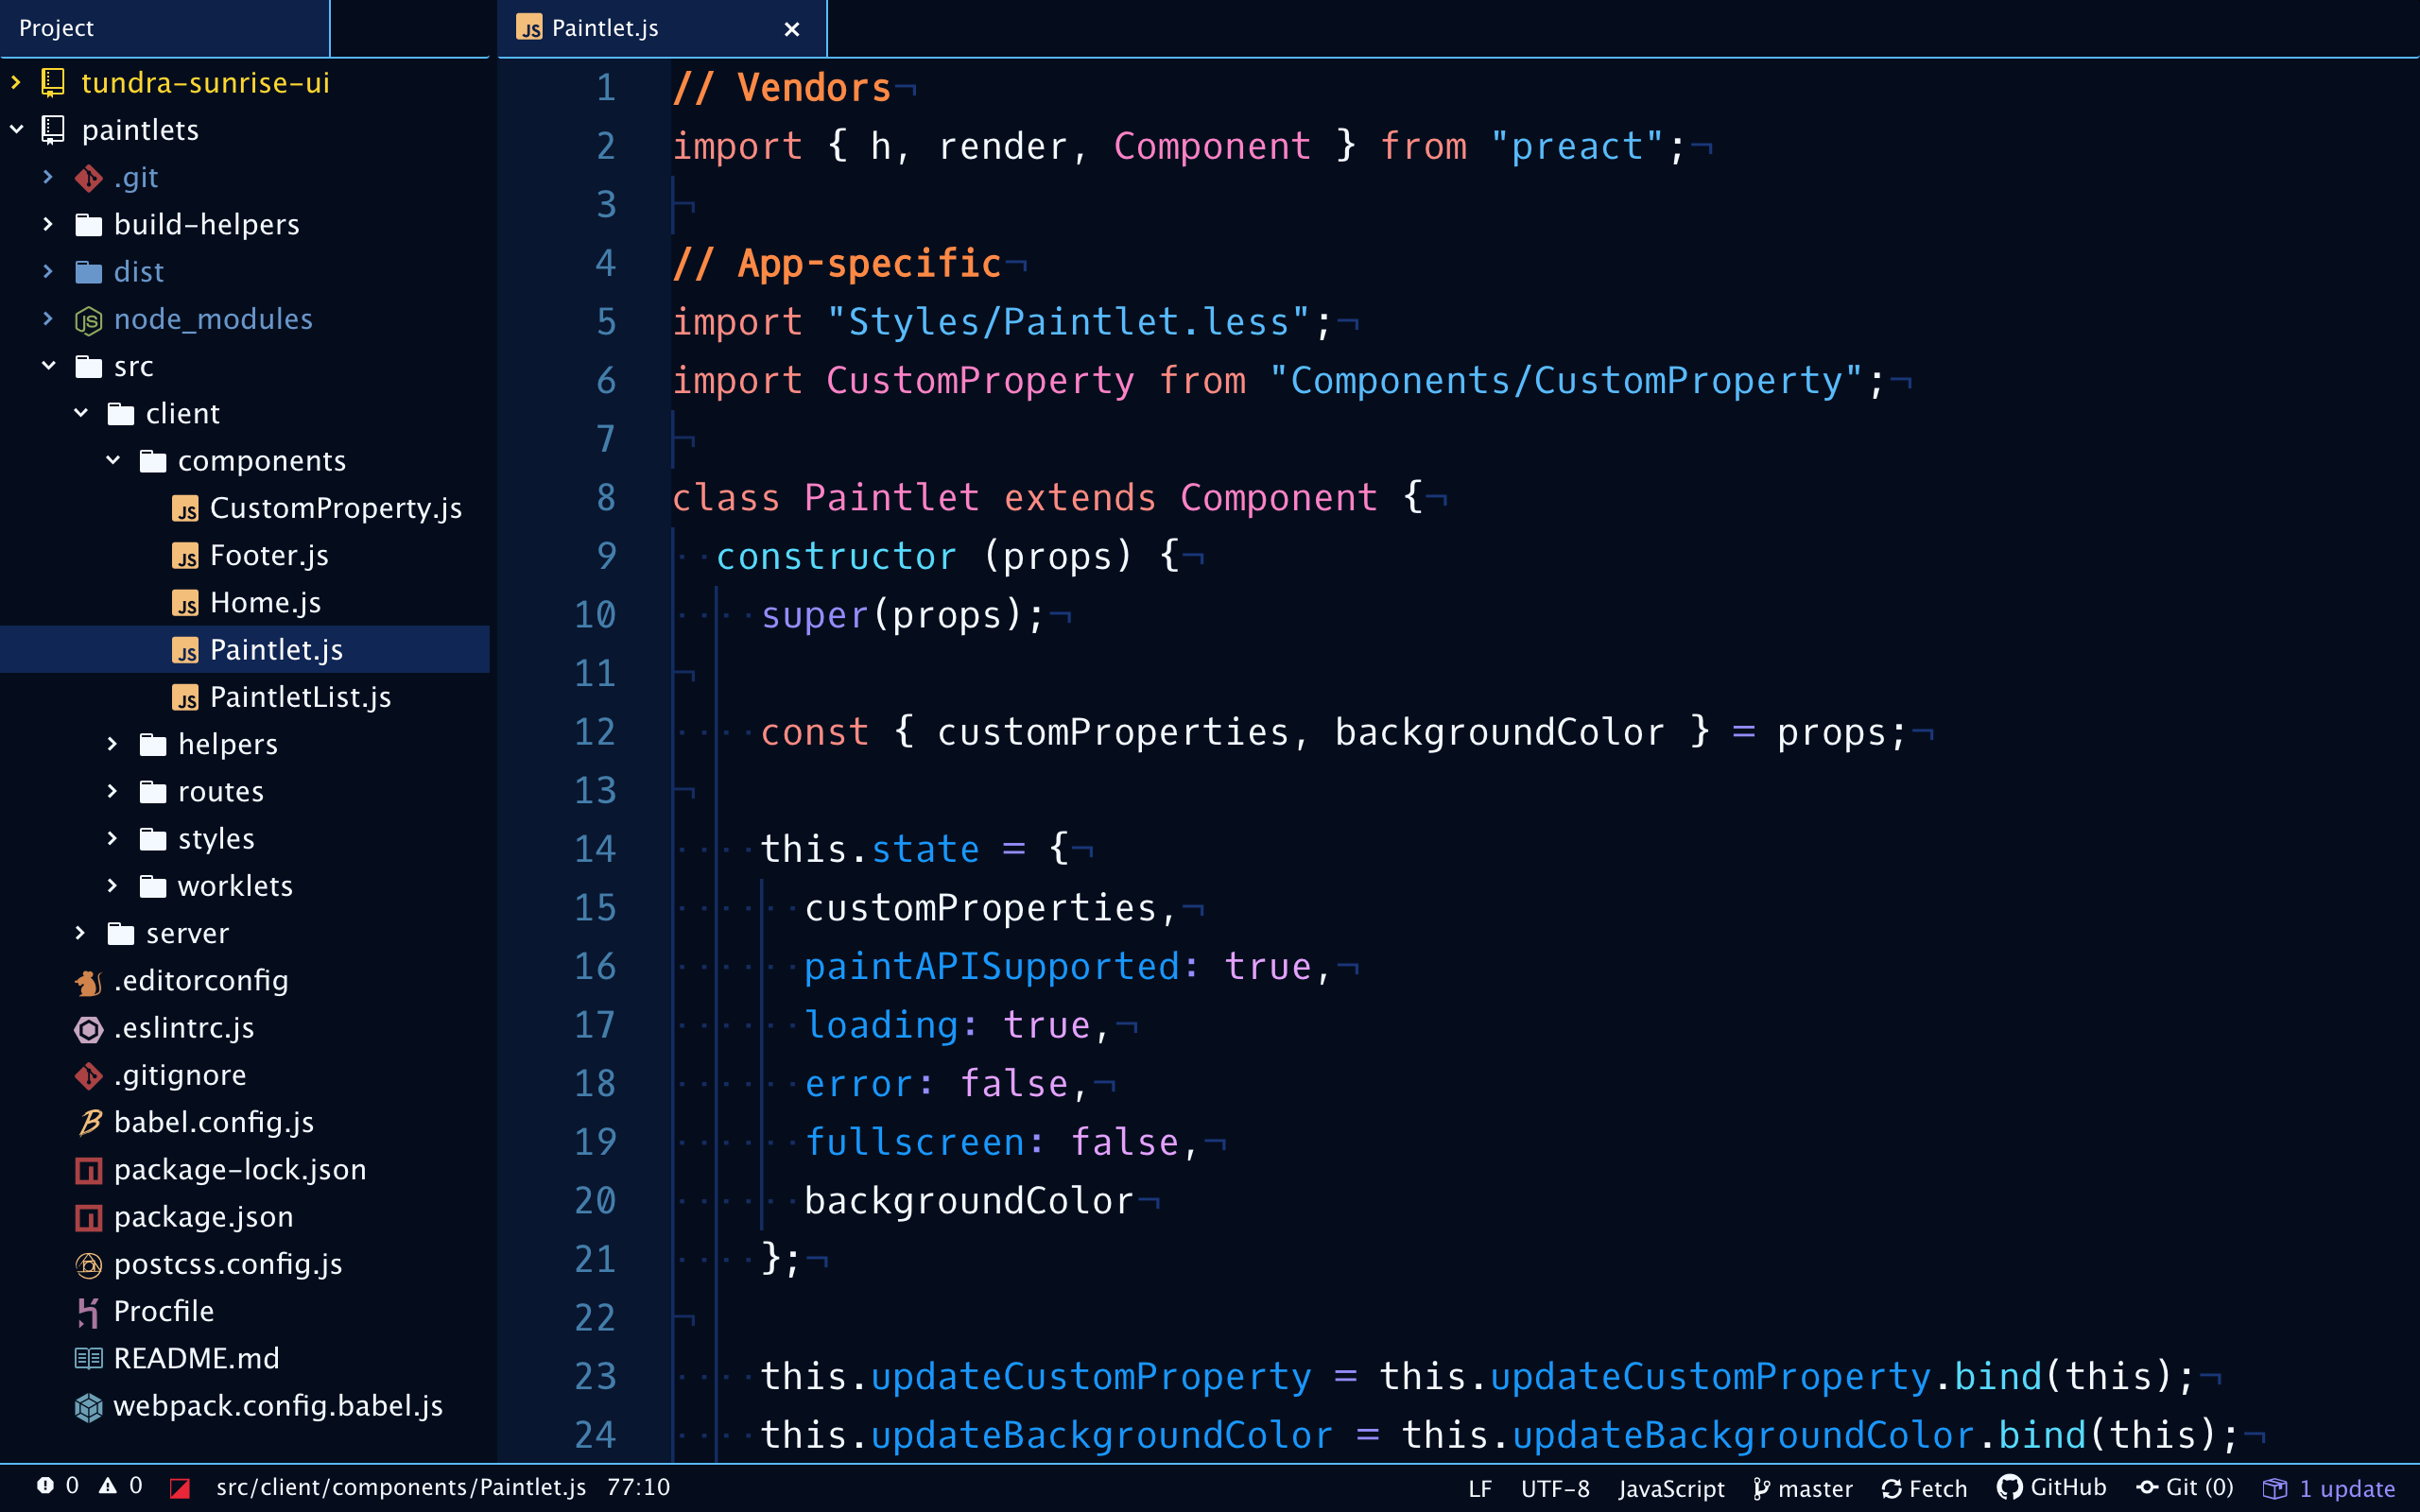Click the UTF-8 encoding button in status bar

[1558, 1486]
